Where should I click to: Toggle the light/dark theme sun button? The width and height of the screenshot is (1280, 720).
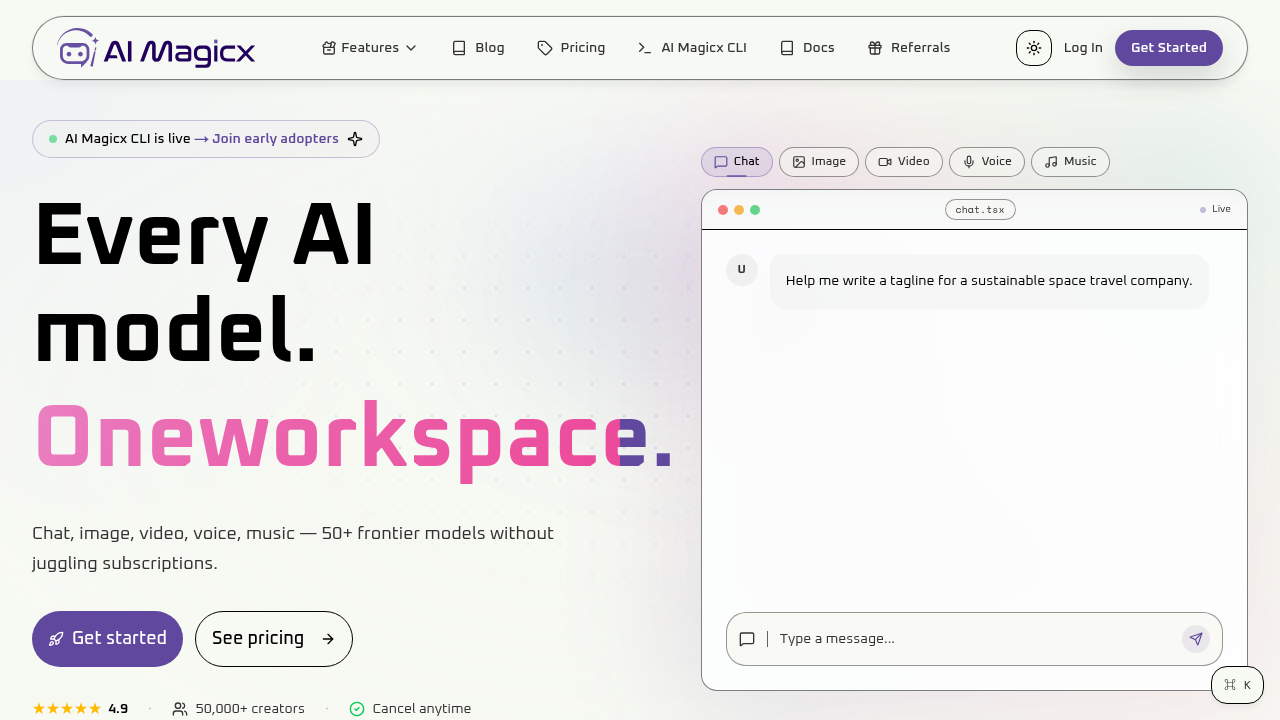click(x=1034, y=48)
